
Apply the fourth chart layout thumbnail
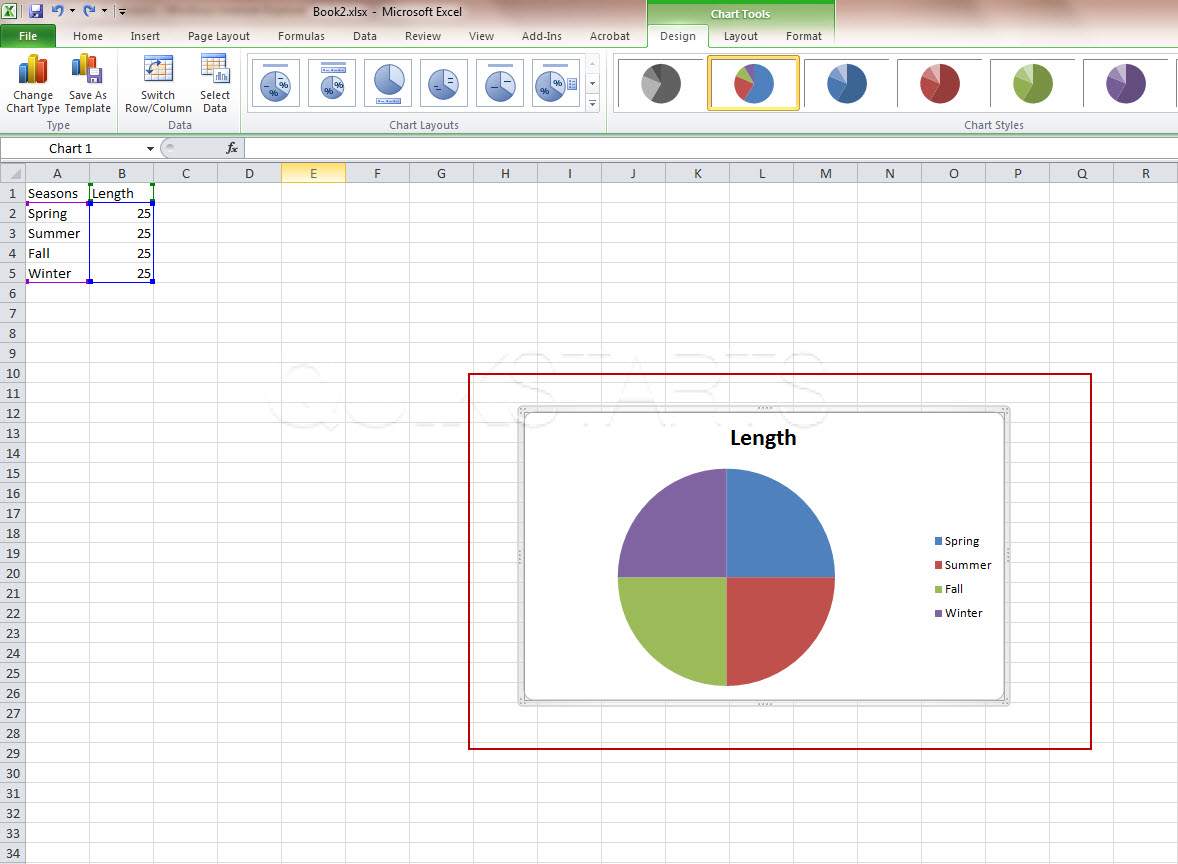pos(444,83)
